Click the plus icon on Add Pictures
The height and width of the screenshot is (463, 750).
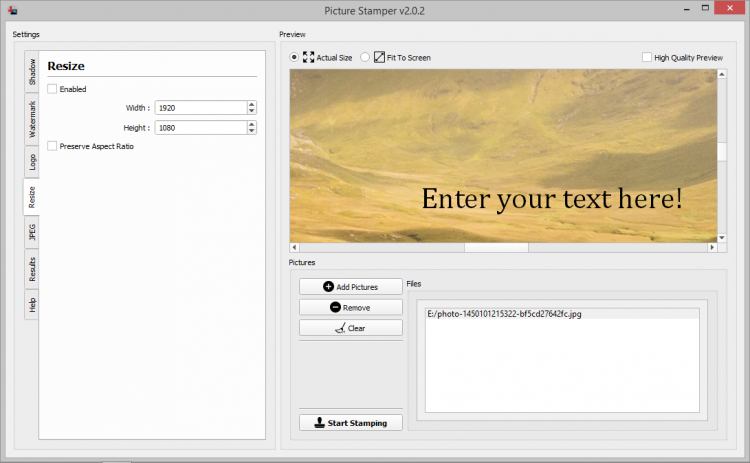(329, 287)
